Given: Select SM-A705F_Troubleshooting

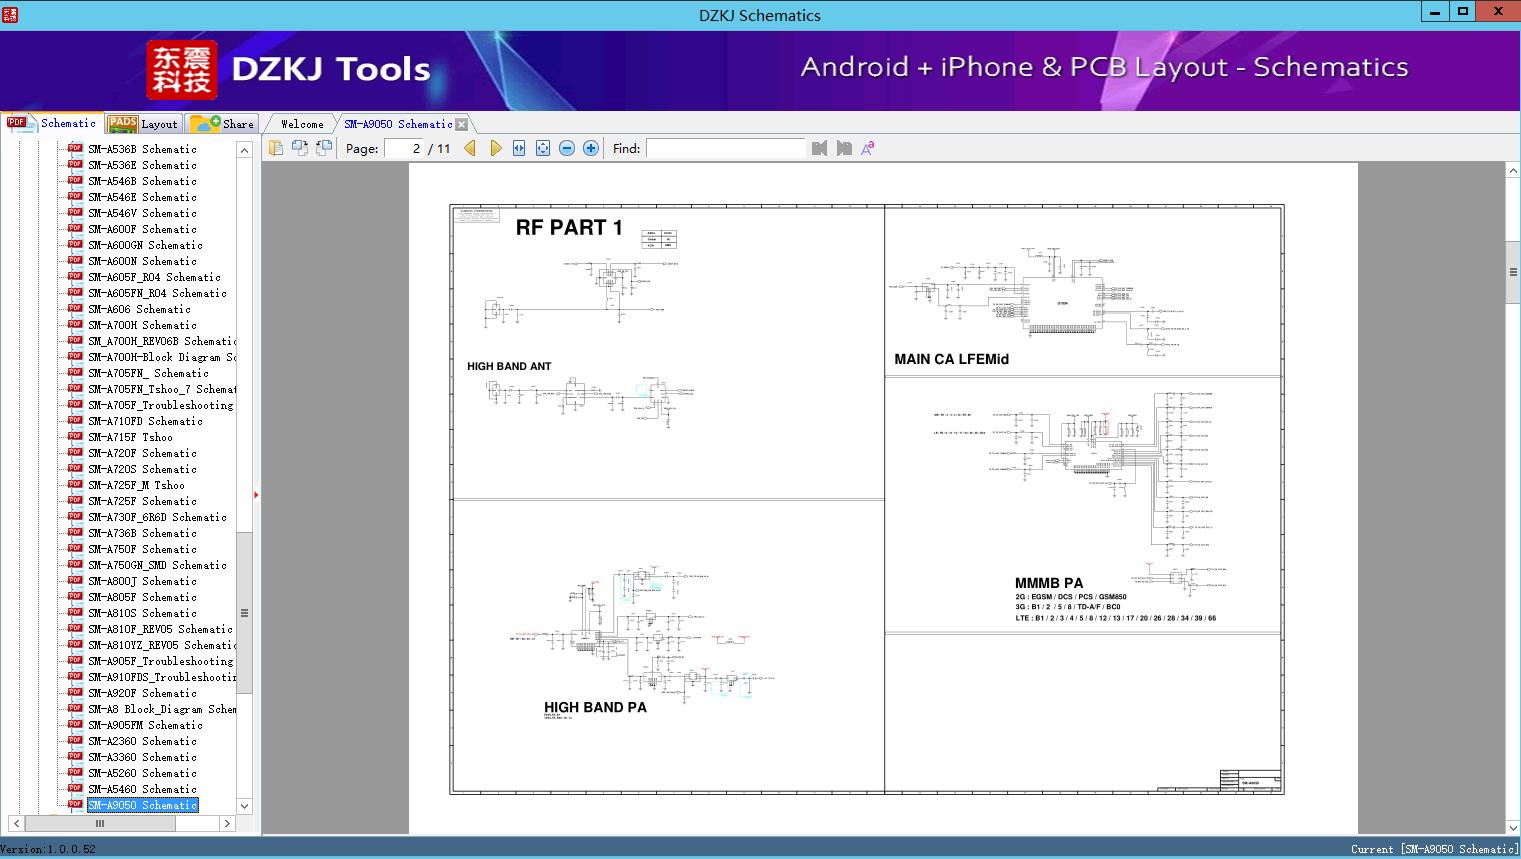Looking at the screenshot, I should pos(160,405).
